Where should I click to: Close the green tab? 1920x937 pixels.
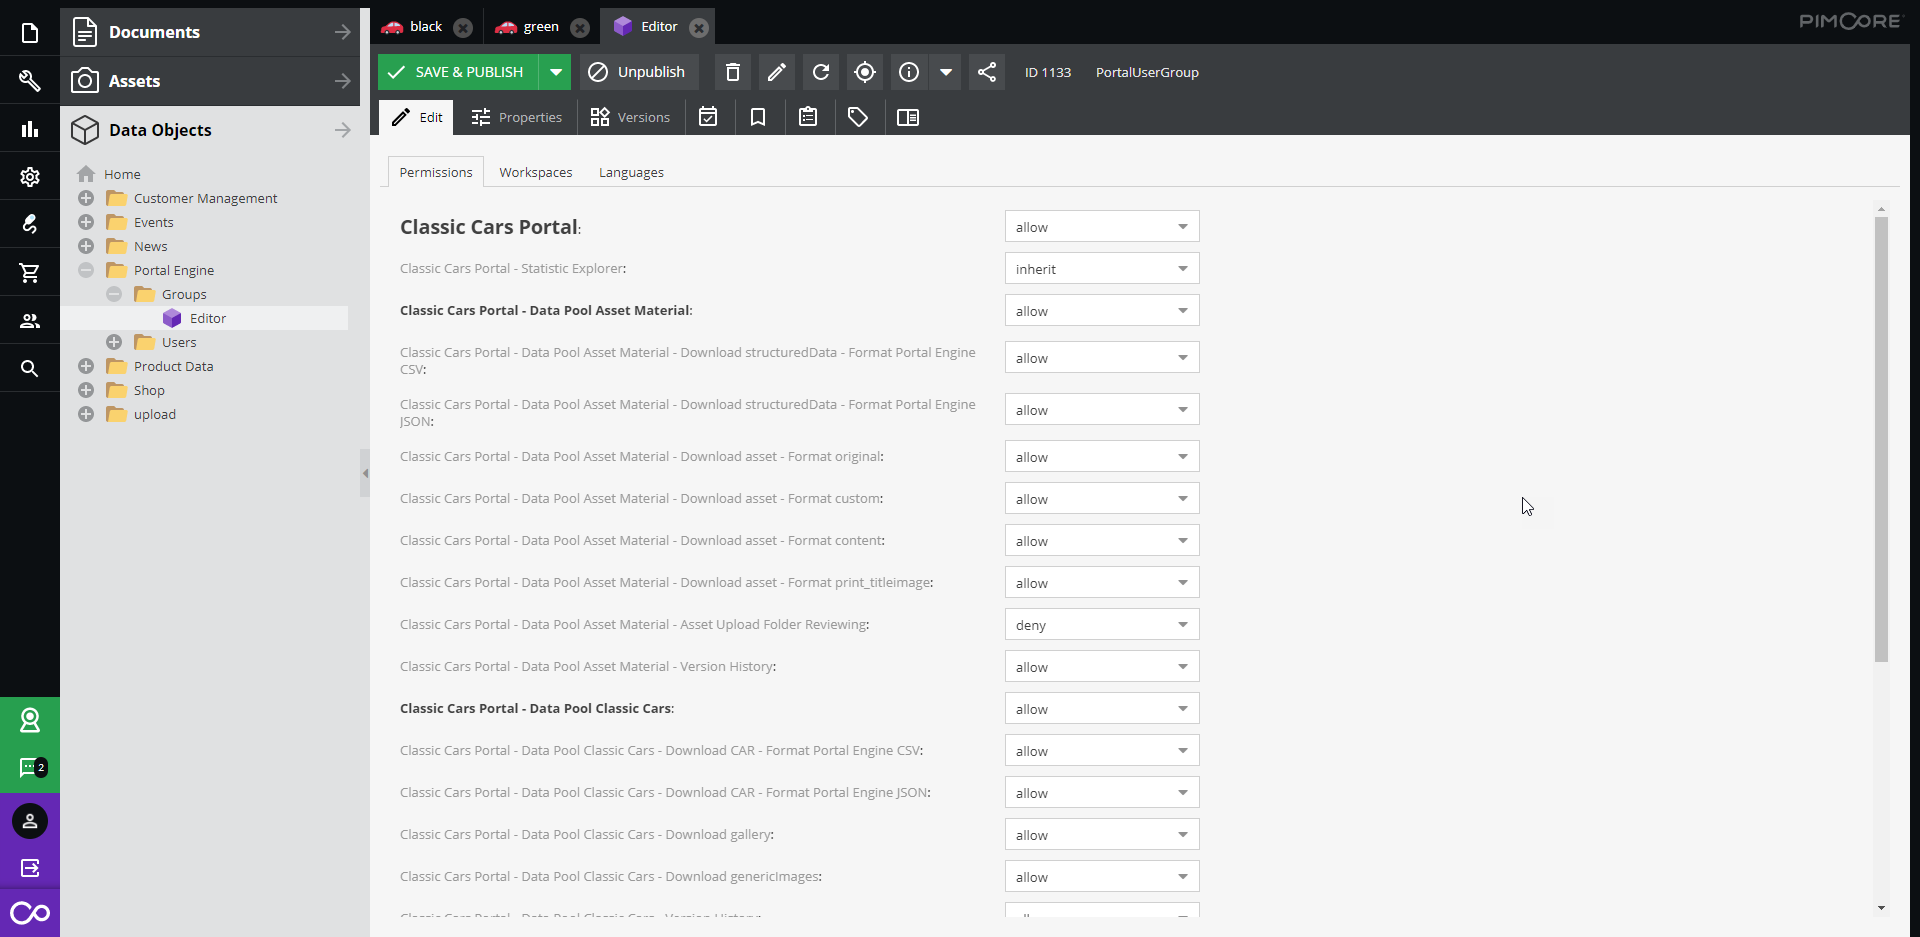[x=580, y=27]
